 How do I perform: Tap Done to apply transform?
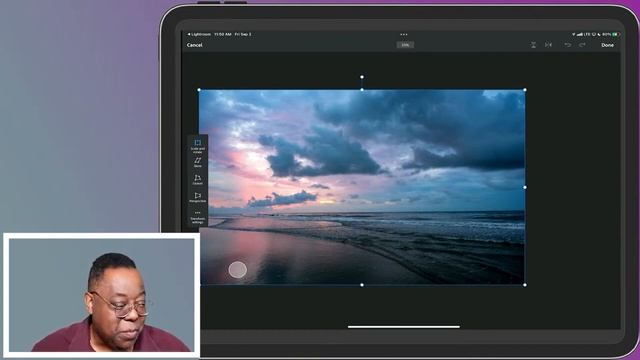click(x=607, y=45)
